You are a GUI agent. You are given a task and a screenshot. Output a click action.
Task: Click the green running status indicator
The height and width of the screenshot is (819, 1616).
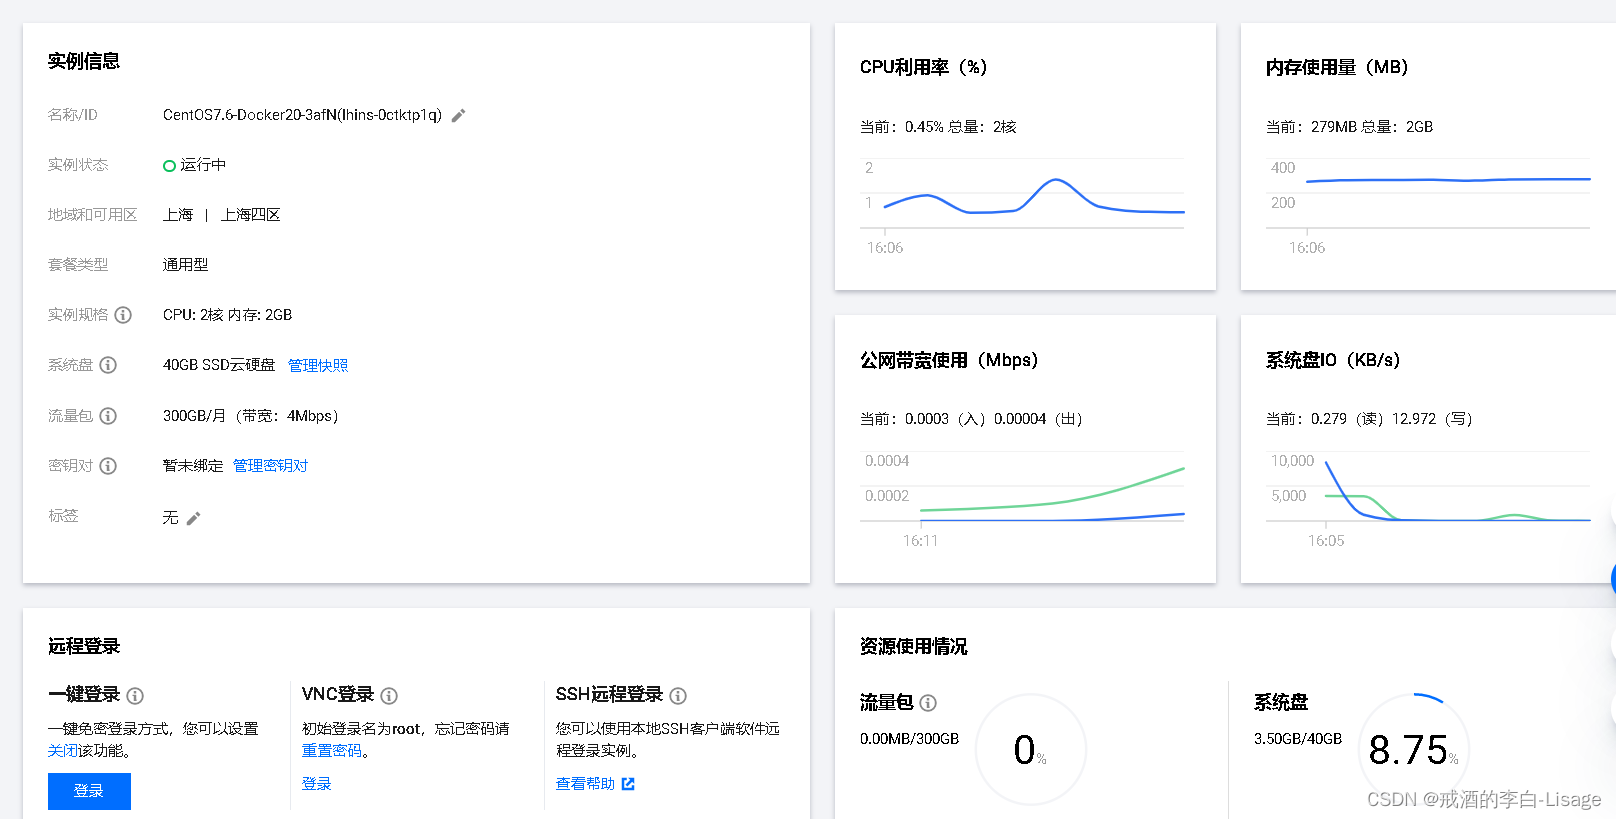point(169,166)
